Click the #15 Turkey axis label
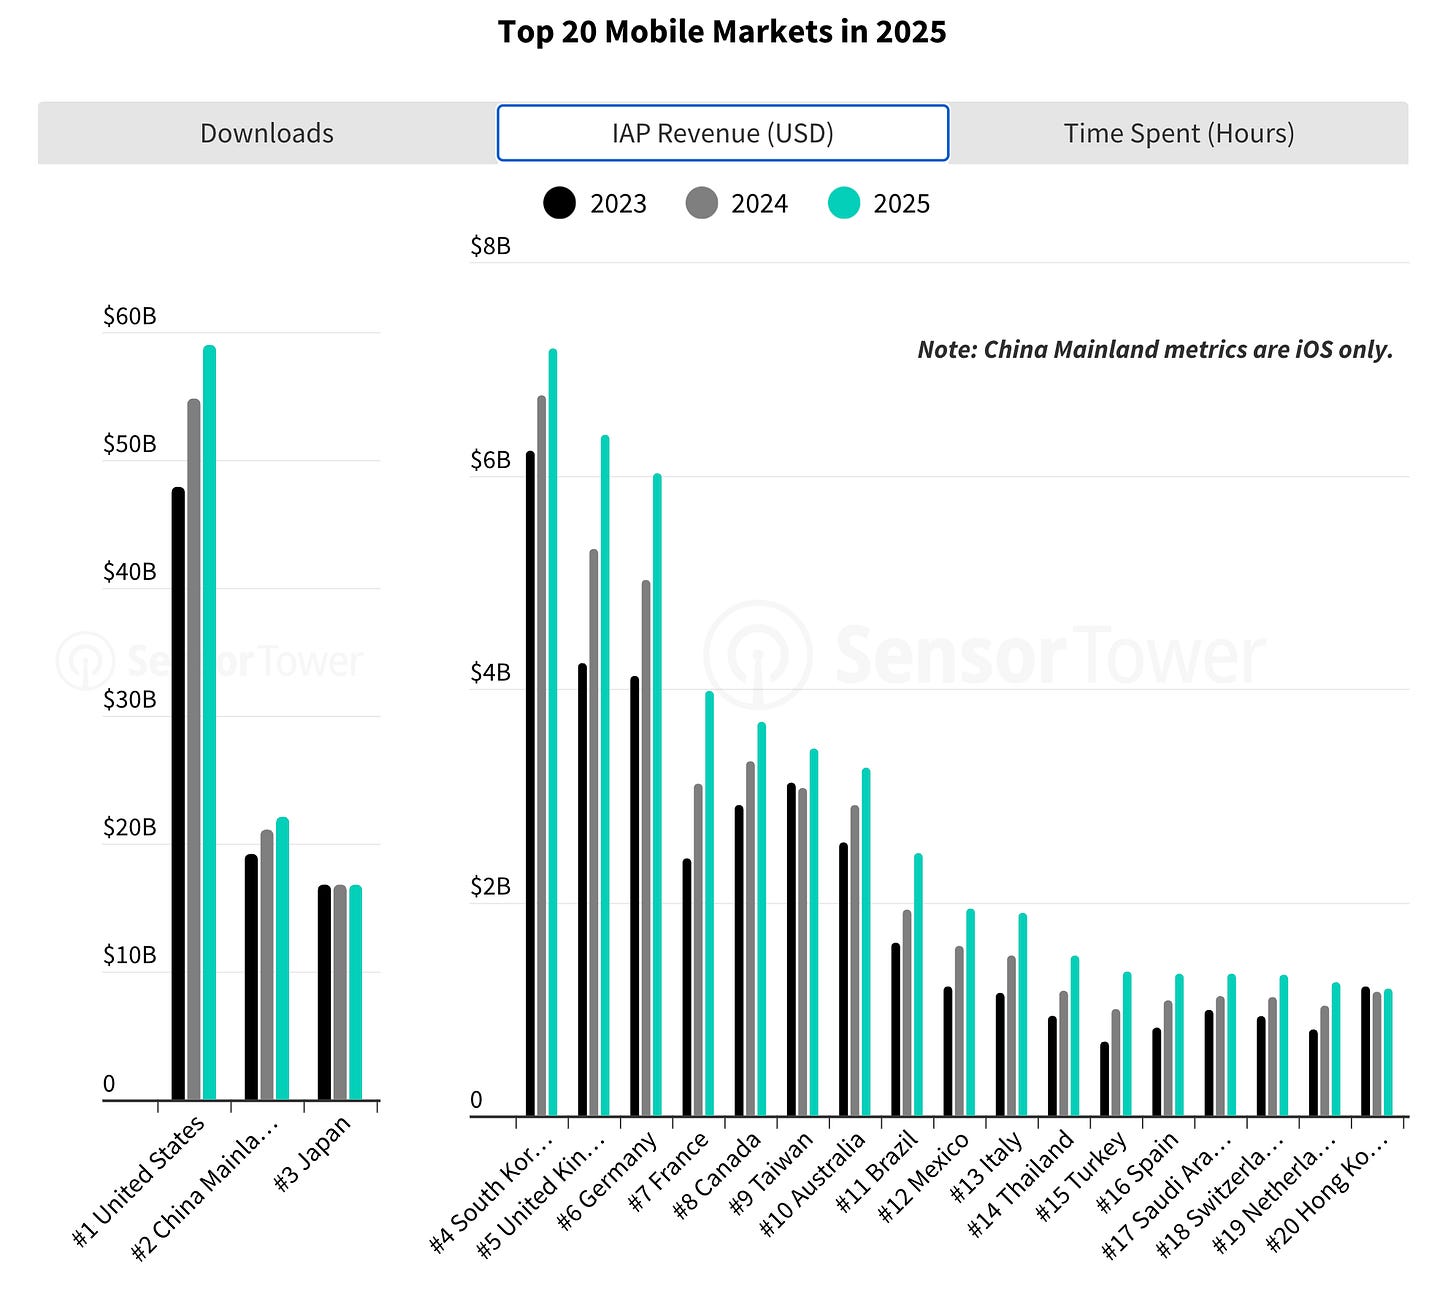This screenshot has width=1456, height=1294. tap(1083, 1175)
